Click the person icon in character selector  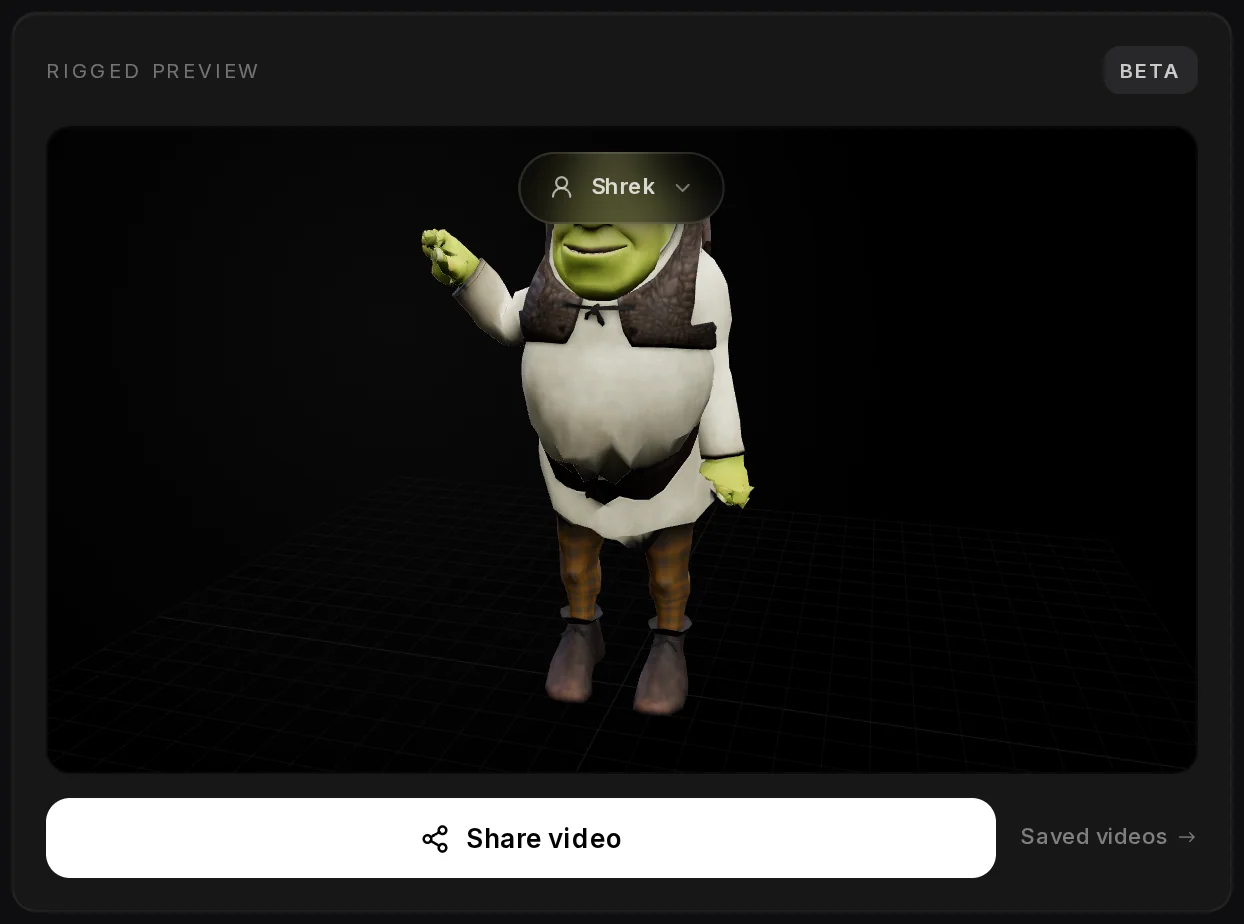click(x=562, y=187)
